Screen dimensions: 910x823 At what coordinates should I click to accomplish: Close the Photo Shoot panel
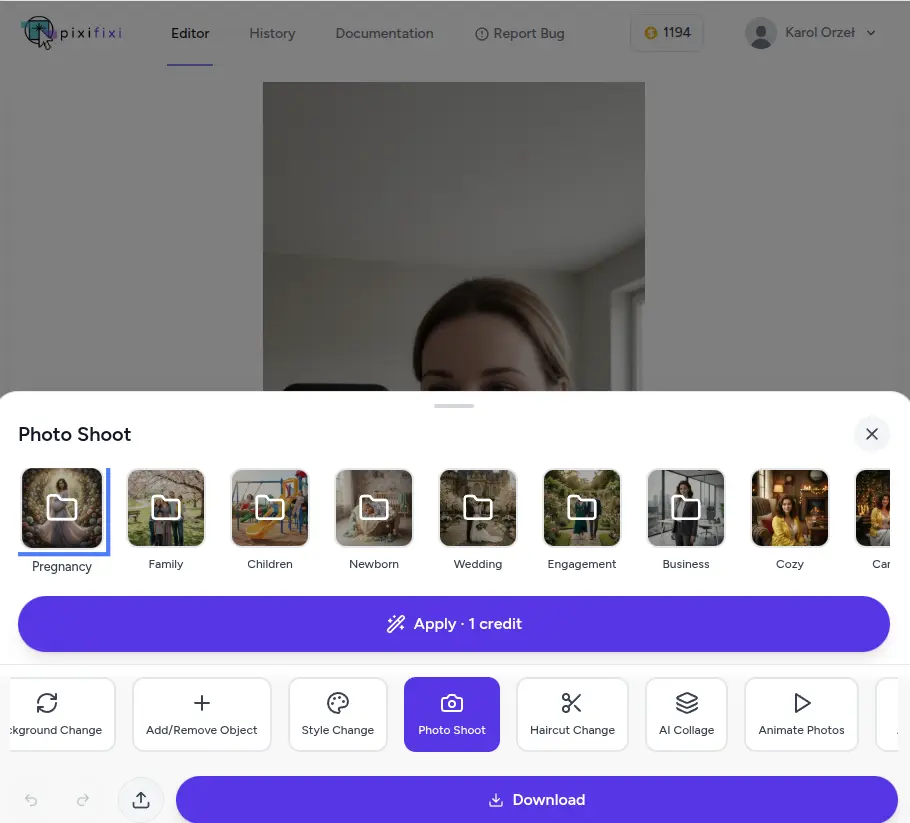(x=871, y=434)
